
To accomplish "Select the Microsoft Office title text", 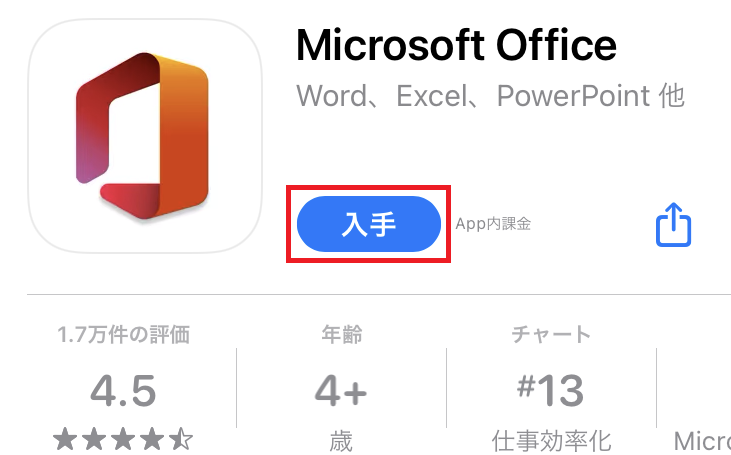I will (456, 45).
